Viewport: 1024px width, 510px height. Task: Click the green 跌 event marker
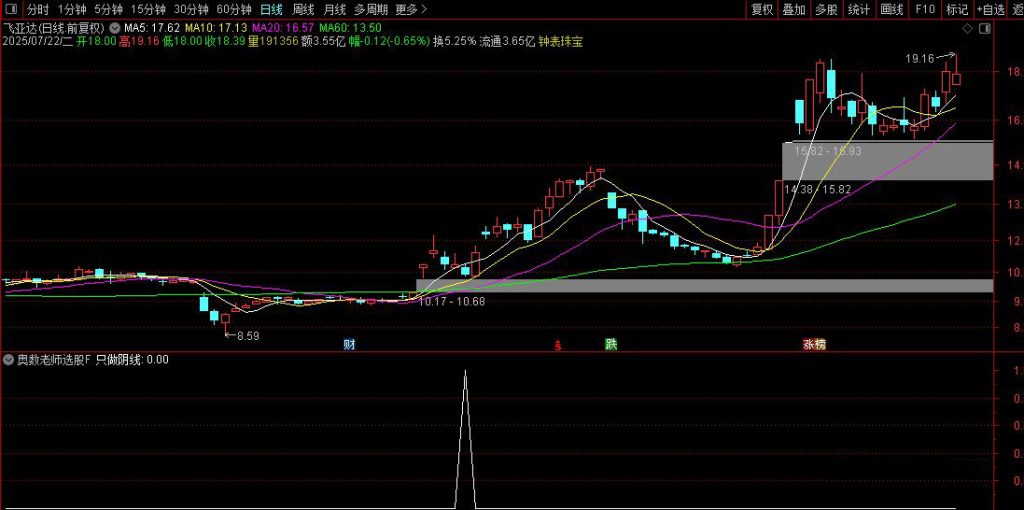[611, 344]
